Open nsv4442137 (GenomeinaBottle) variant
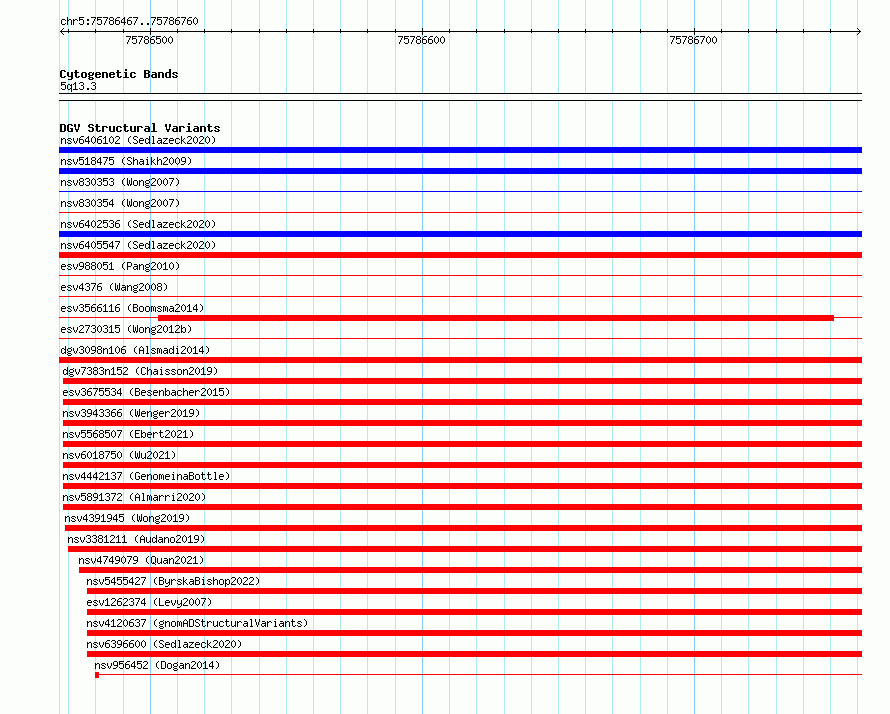This screenshot has width=890, height=714. point(146,476)
